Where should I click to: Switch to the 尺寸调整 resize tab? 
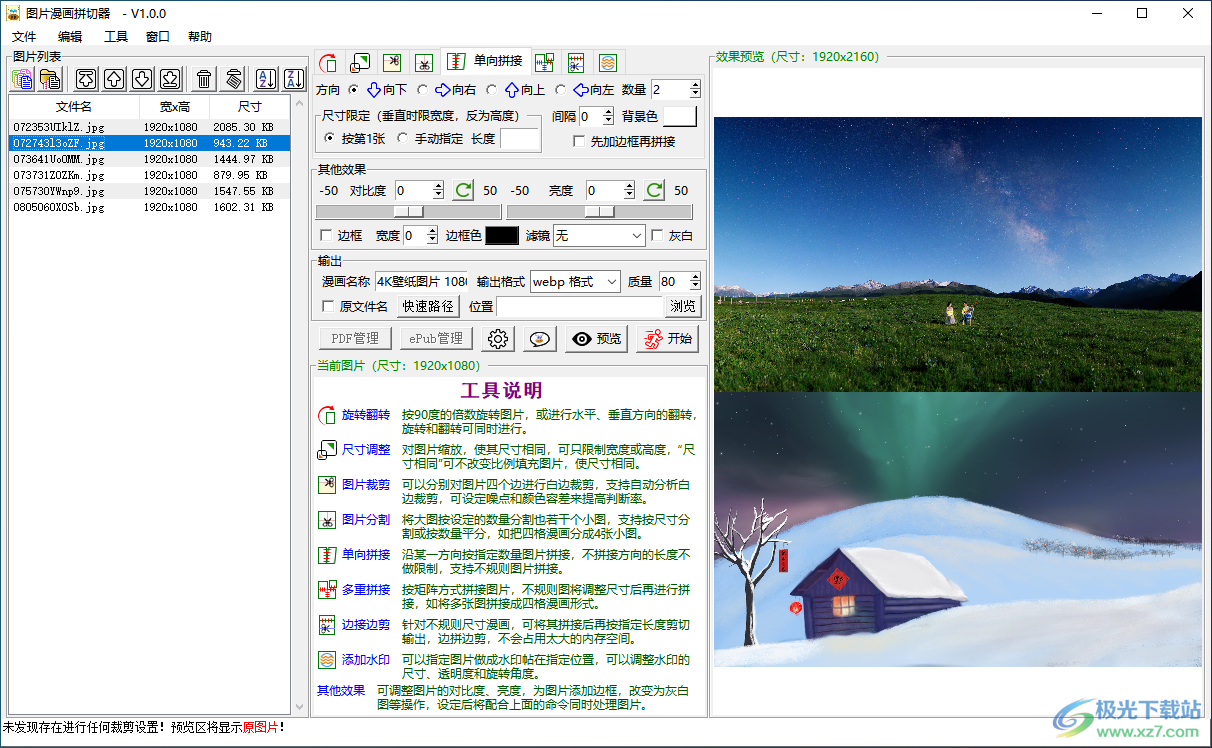pos(360,62)
